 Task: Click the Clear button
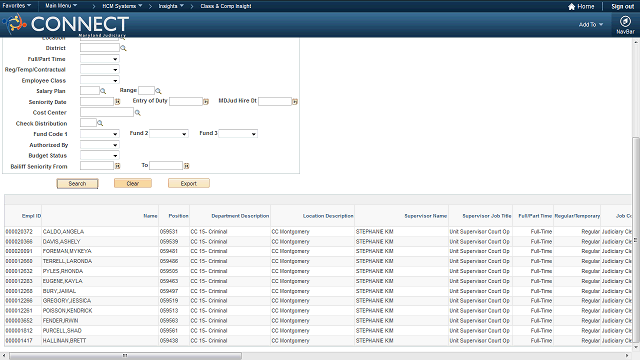[133, 183]
